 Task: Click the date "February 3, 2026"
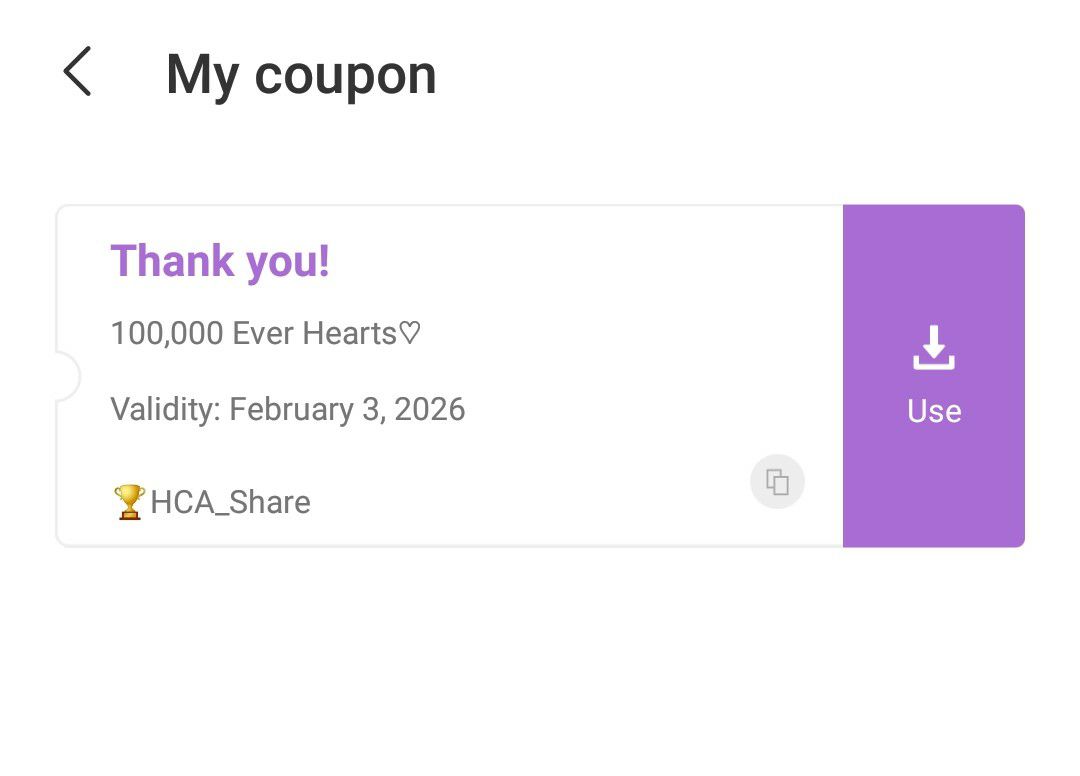click(x=347, y=409)
